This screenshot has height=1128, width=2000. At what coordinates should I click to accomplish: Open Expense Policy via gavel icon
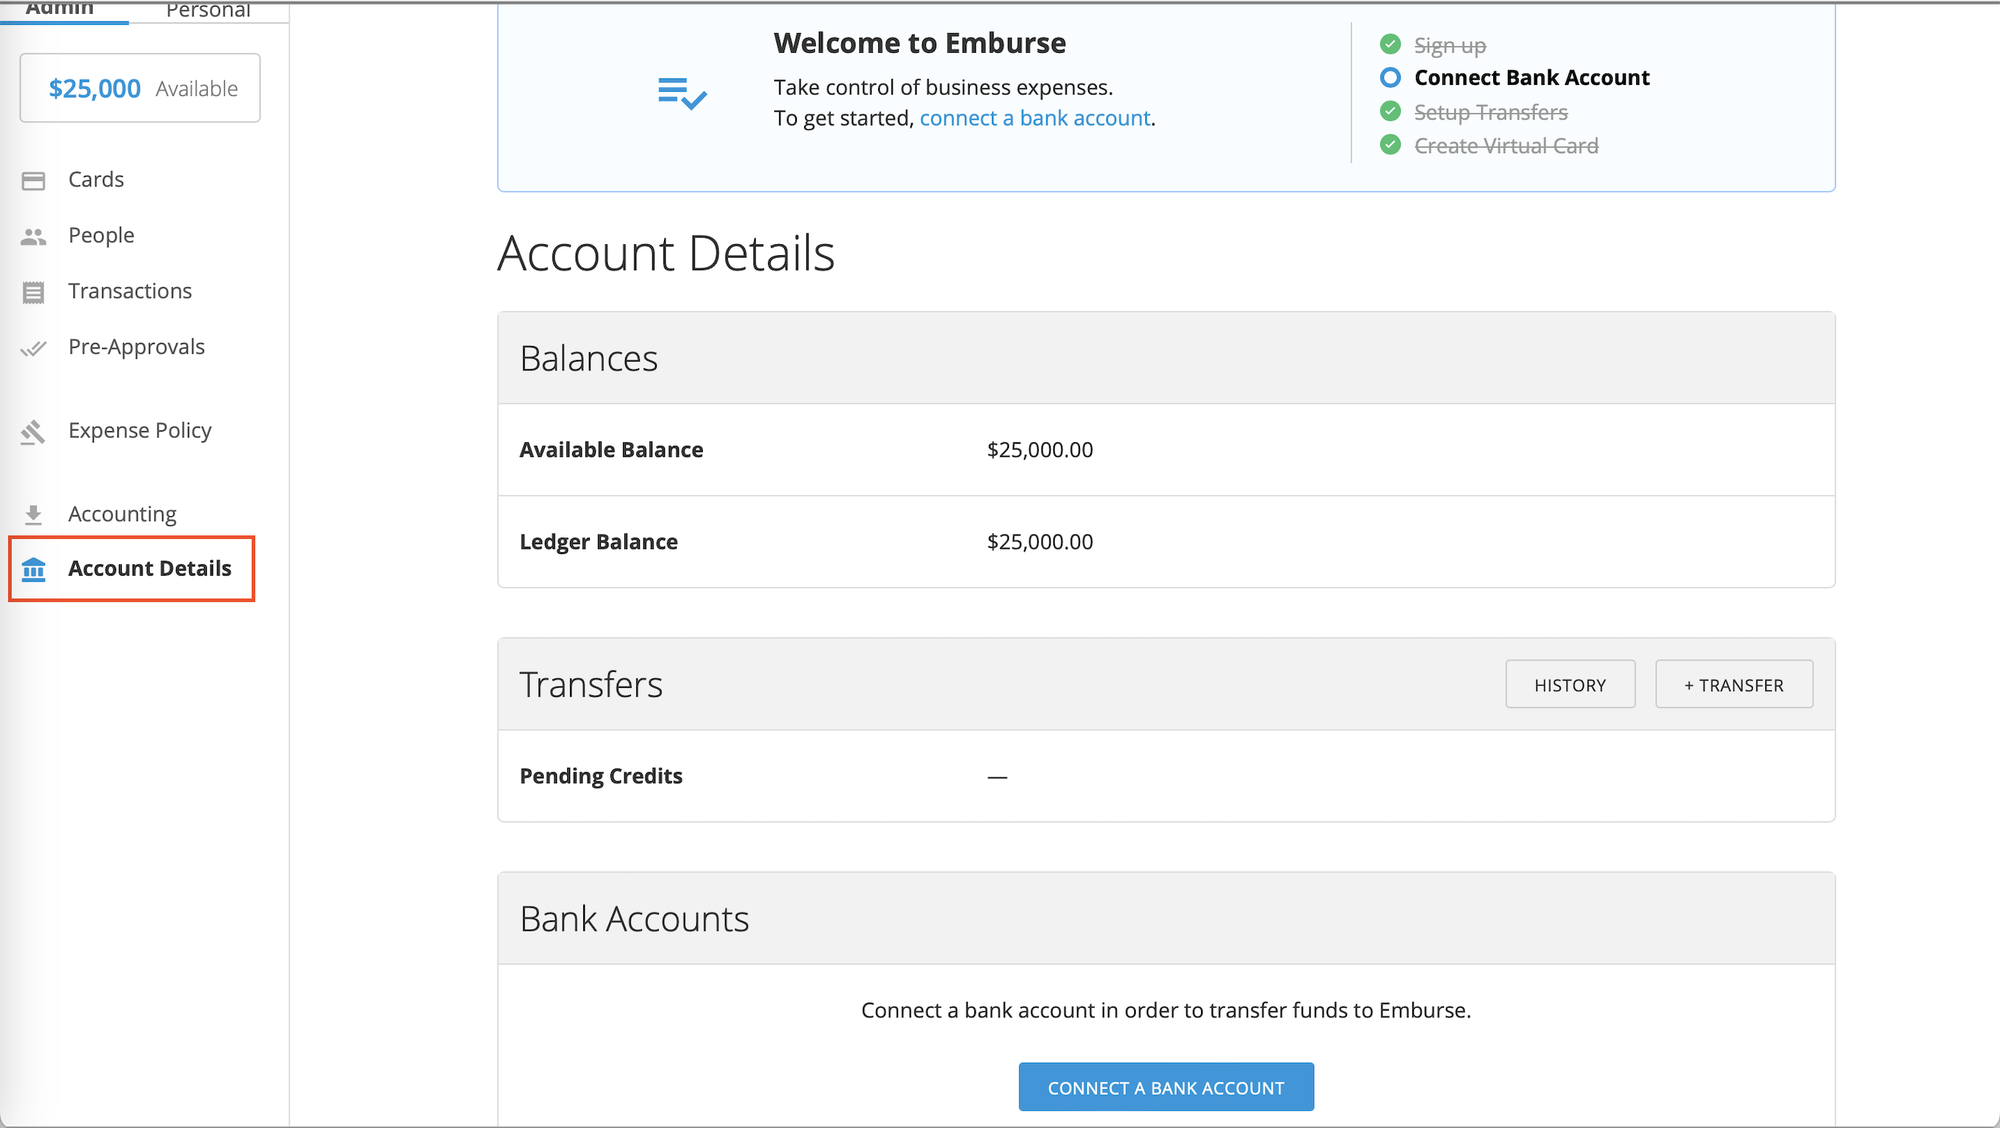coord(33,431)
